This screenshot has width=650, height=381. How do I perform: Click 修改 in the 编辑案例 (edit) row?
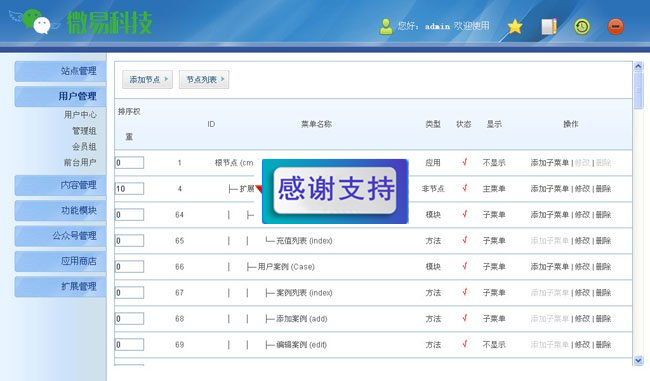click(x=582, y=345)
